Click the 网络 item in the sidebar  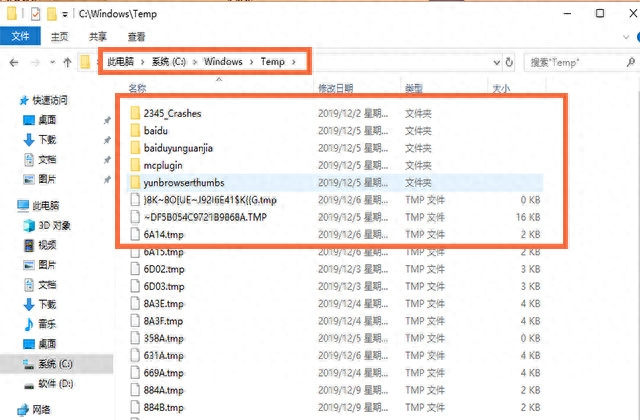click(42, 409)
